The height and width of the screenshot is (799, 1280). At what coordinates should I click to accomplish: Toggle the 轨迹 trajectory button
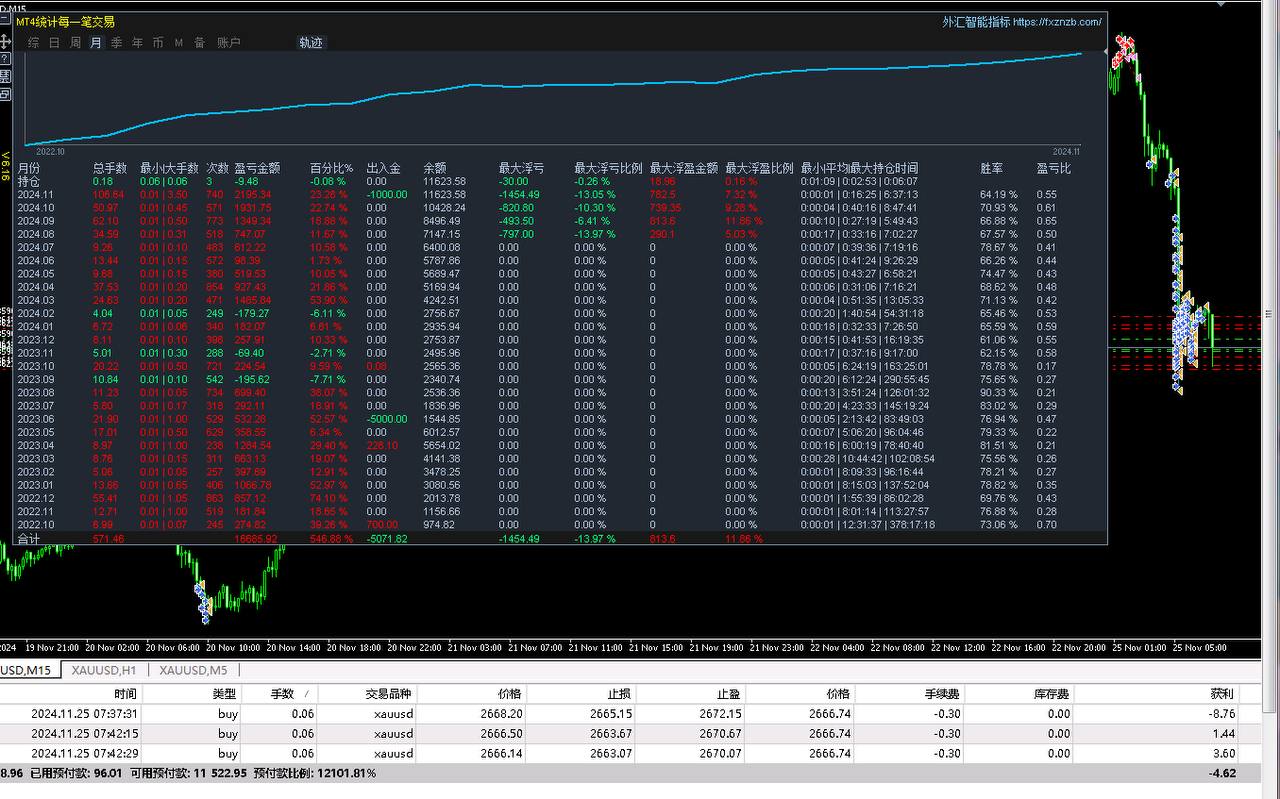pyautogui.click(x=311, y=43)
